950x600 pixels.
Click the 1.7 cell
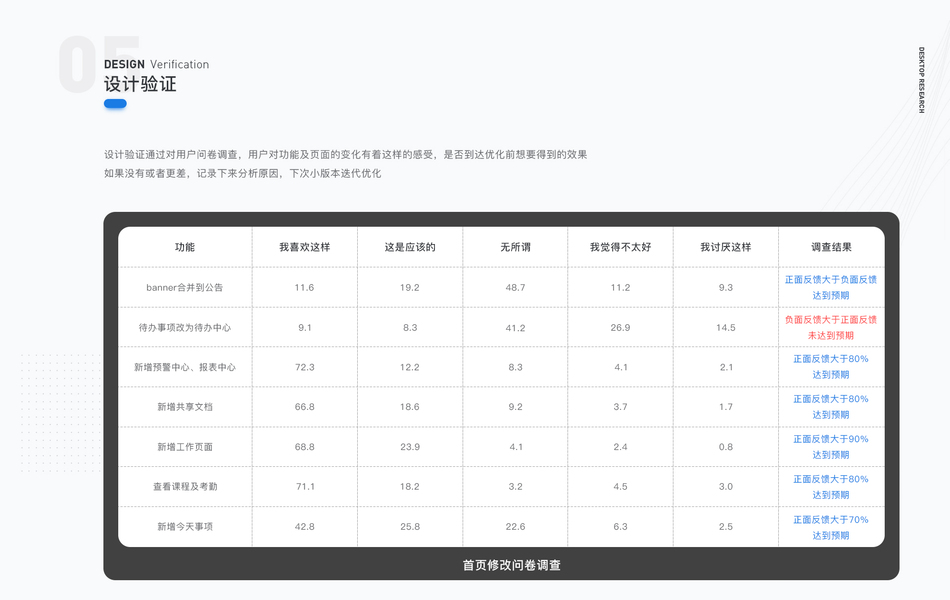[x=726, y=407]
